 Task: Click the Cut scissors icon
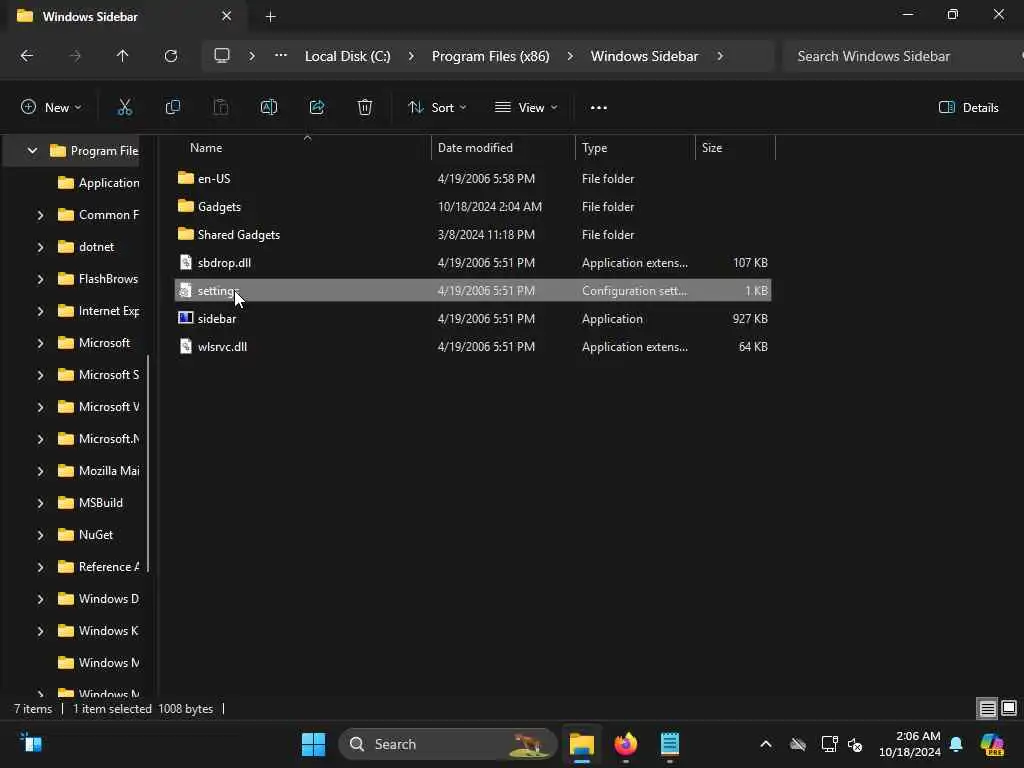pos(124,107)
